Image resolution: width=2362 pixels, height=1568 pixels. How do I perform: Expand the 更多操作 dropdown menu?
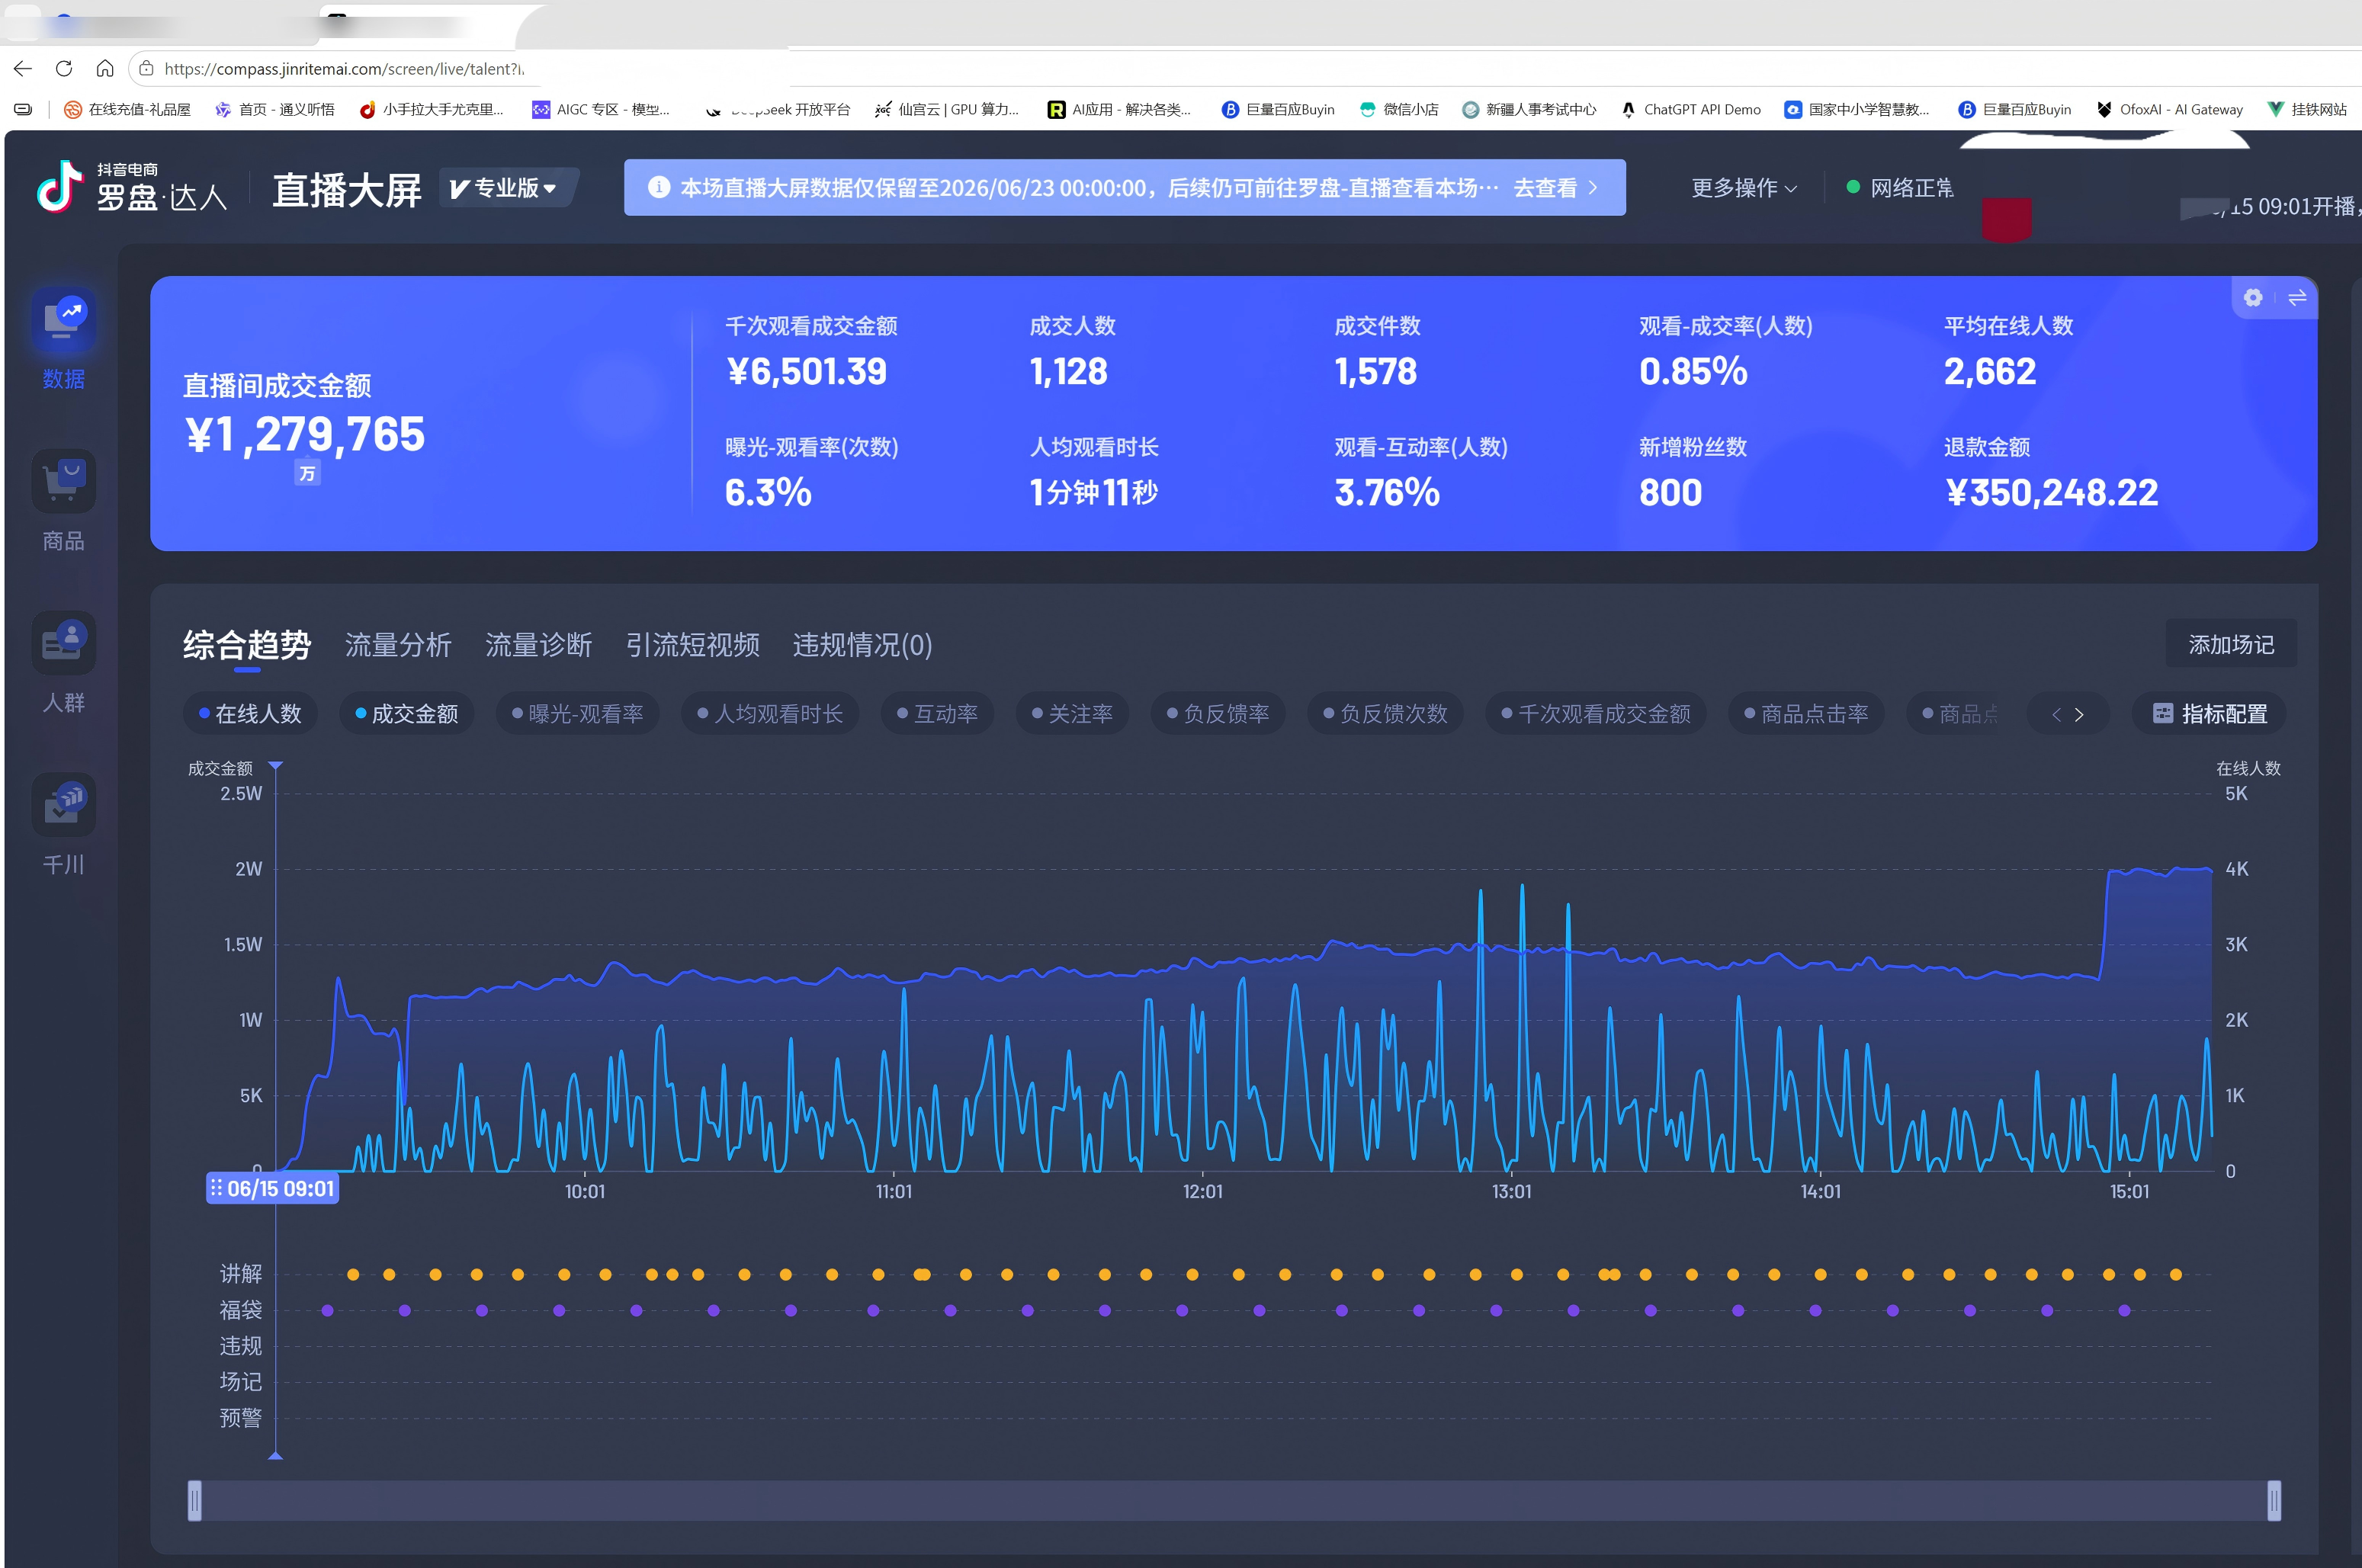(x=1744, y=188)
